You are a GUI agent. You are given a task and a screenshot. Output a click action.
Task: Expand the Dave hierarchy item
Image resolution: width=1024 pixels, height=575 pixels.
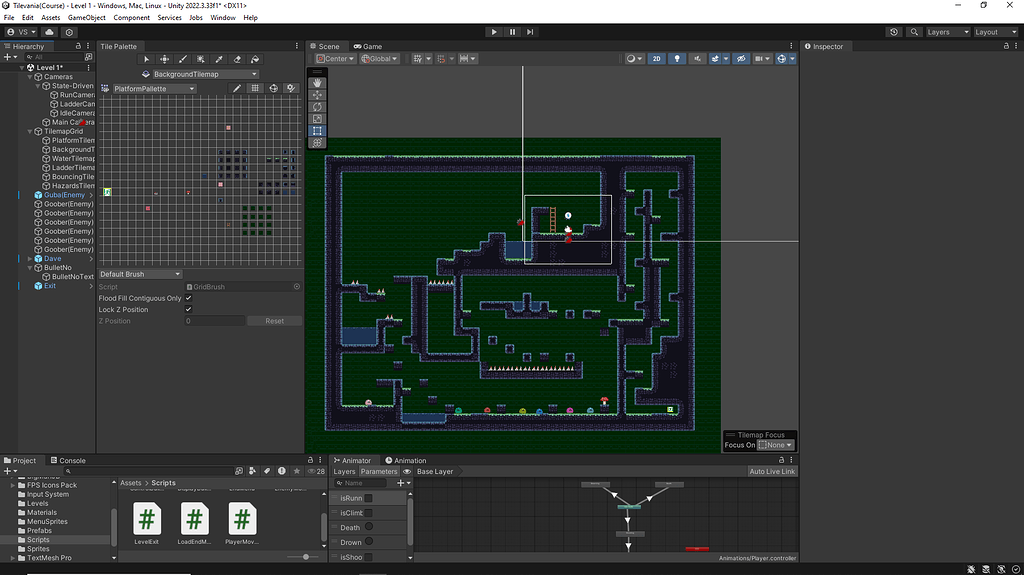(x=29, y=259)
